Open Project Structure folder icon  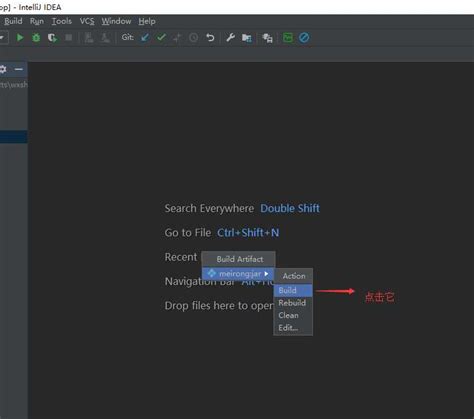click(x=247, y=38)
